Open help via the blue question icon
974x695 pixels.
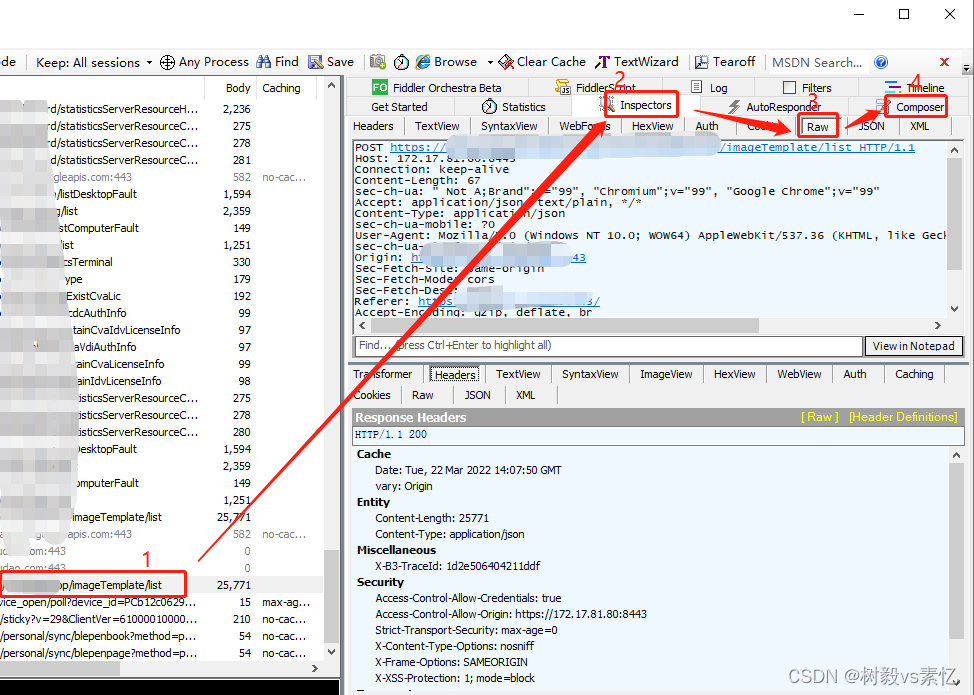click(881, 62)
